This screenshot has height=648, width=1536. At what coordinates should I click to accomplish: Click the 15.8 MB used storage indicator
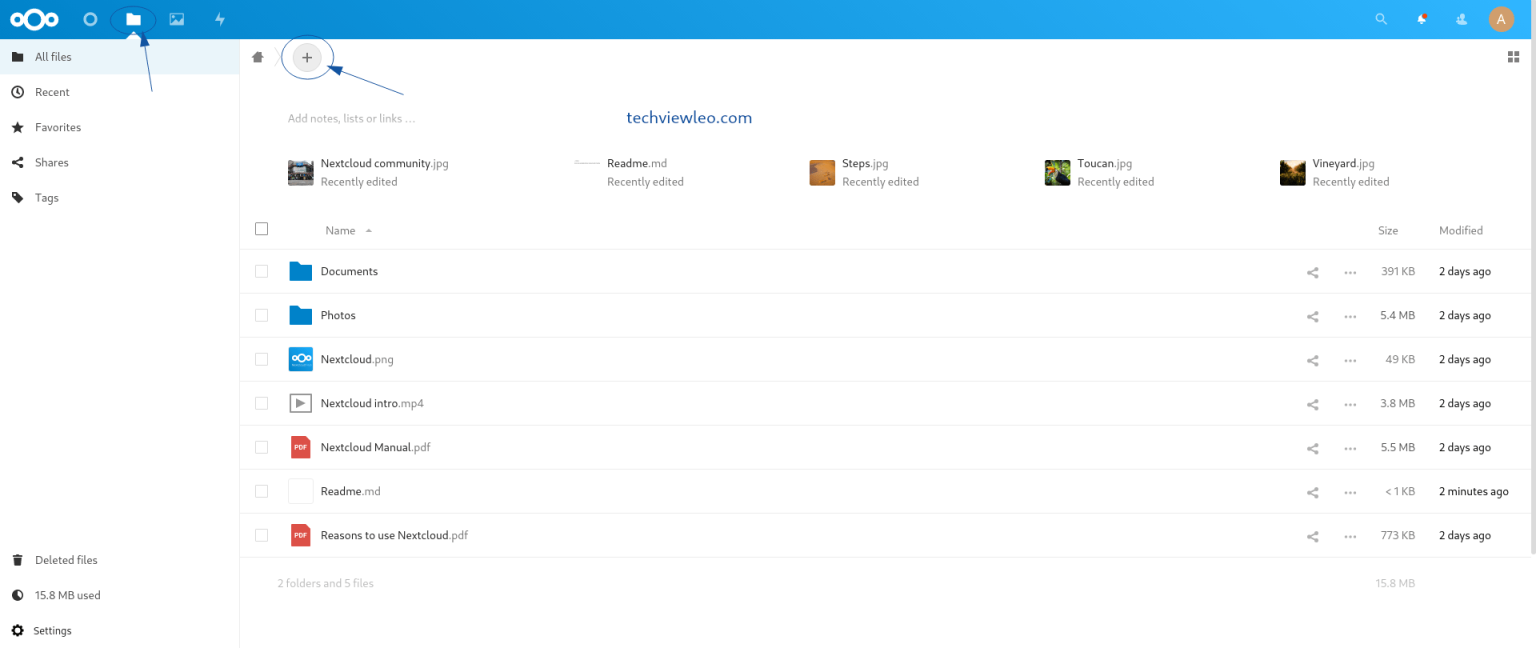(67, 595)
